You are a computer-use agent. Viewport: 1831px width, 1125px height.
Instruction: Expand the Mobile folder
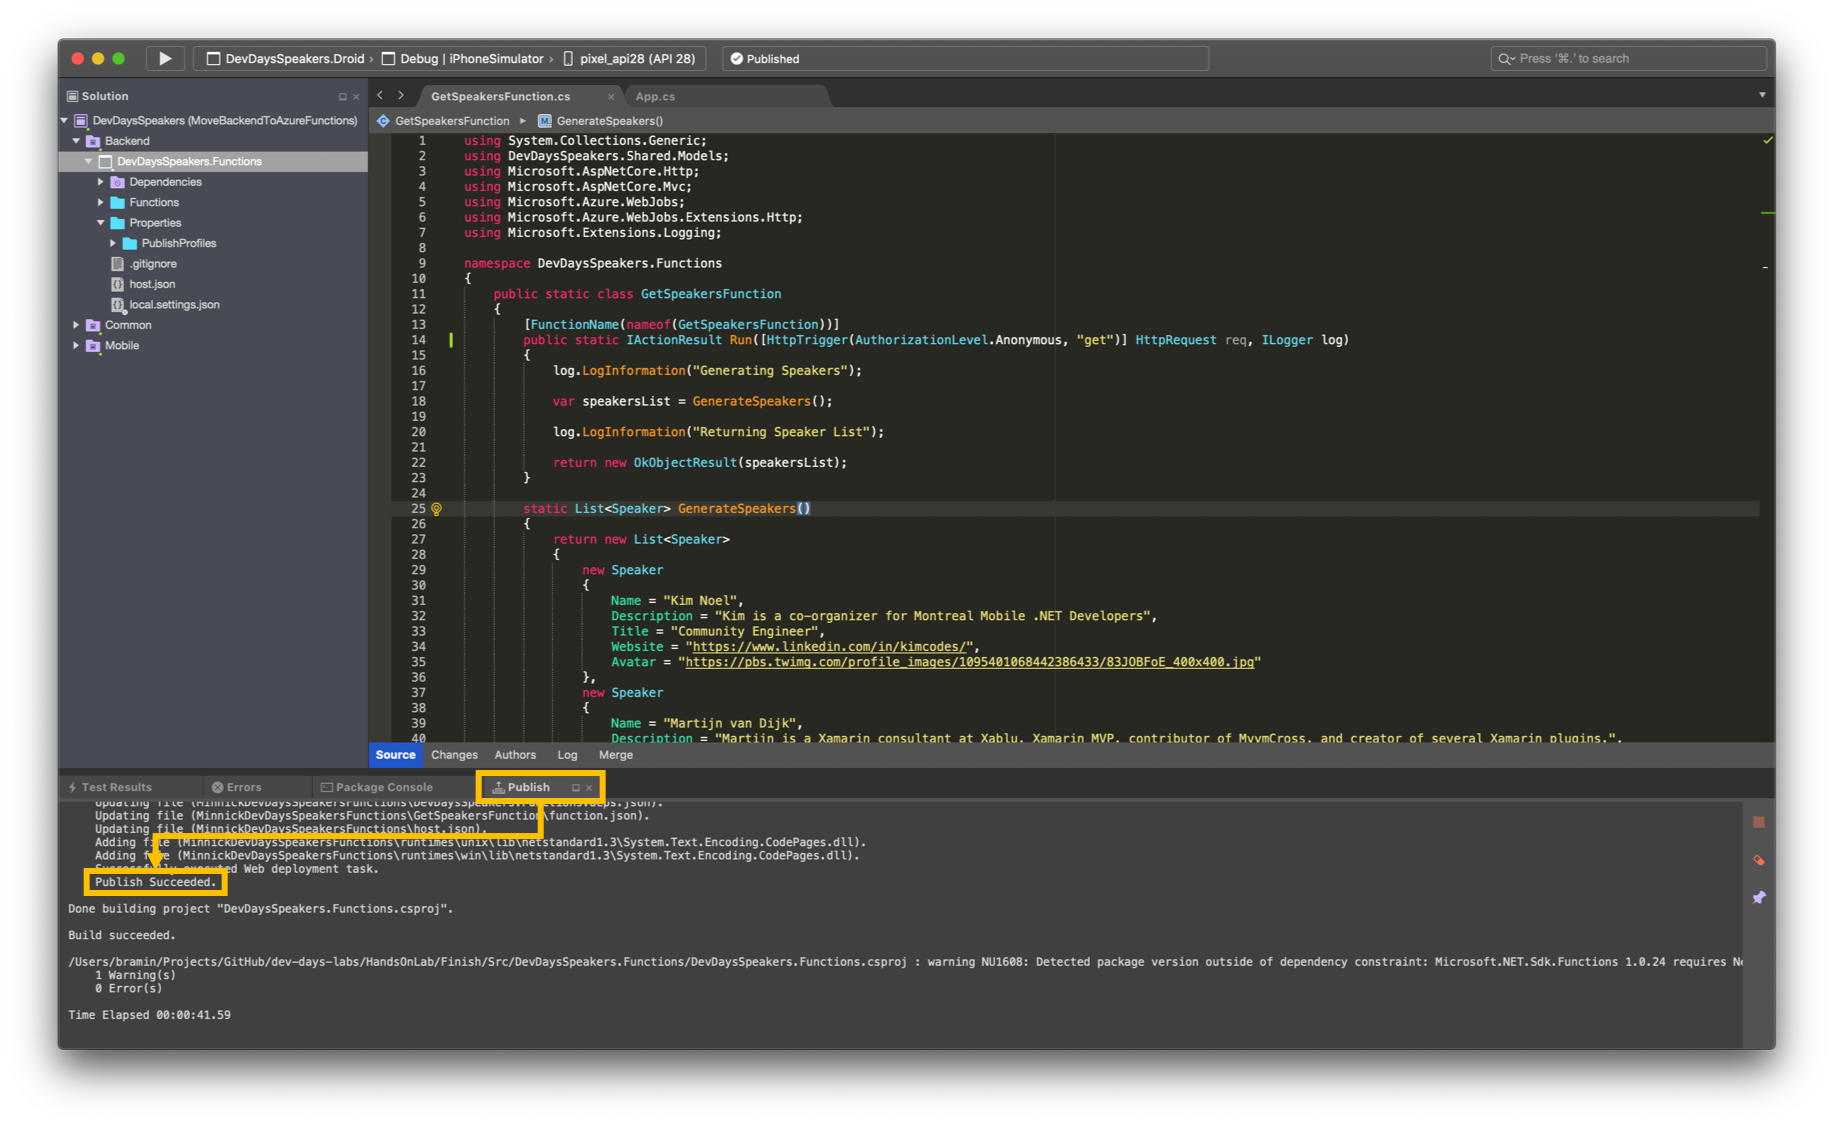tap(76, 345)
